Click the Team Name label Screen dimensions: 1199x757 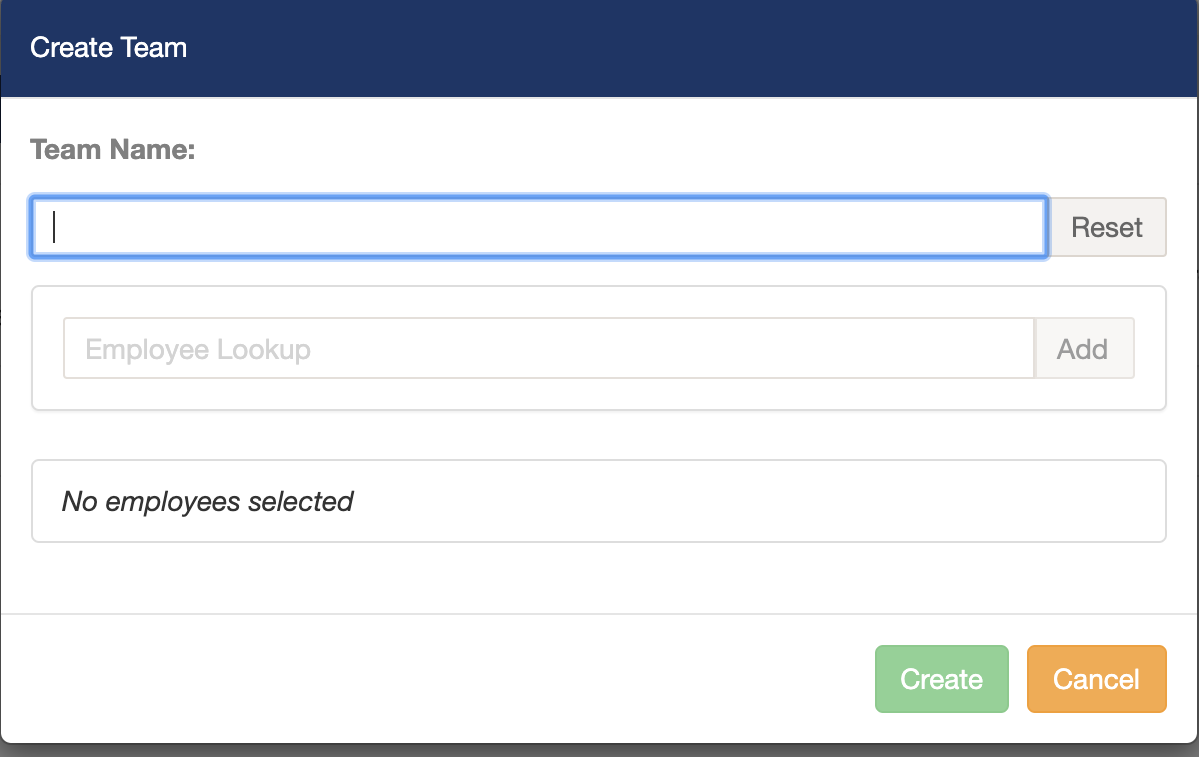[112, 149]
